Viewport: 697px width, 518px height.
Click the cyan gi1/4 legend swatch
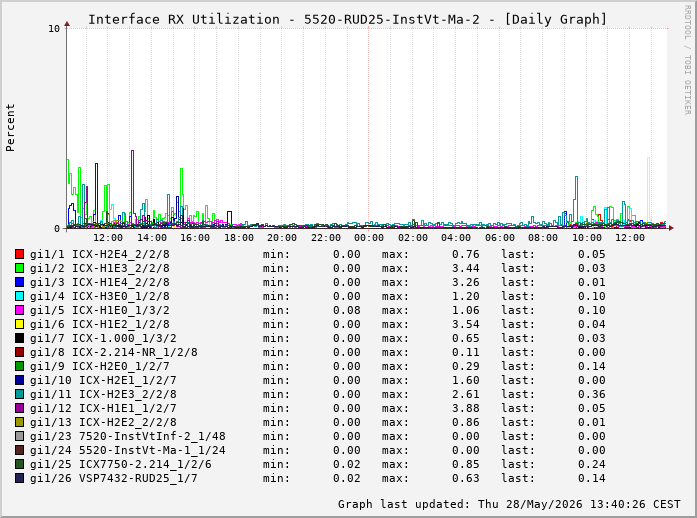pyautogui.click(x=19, y=296)
